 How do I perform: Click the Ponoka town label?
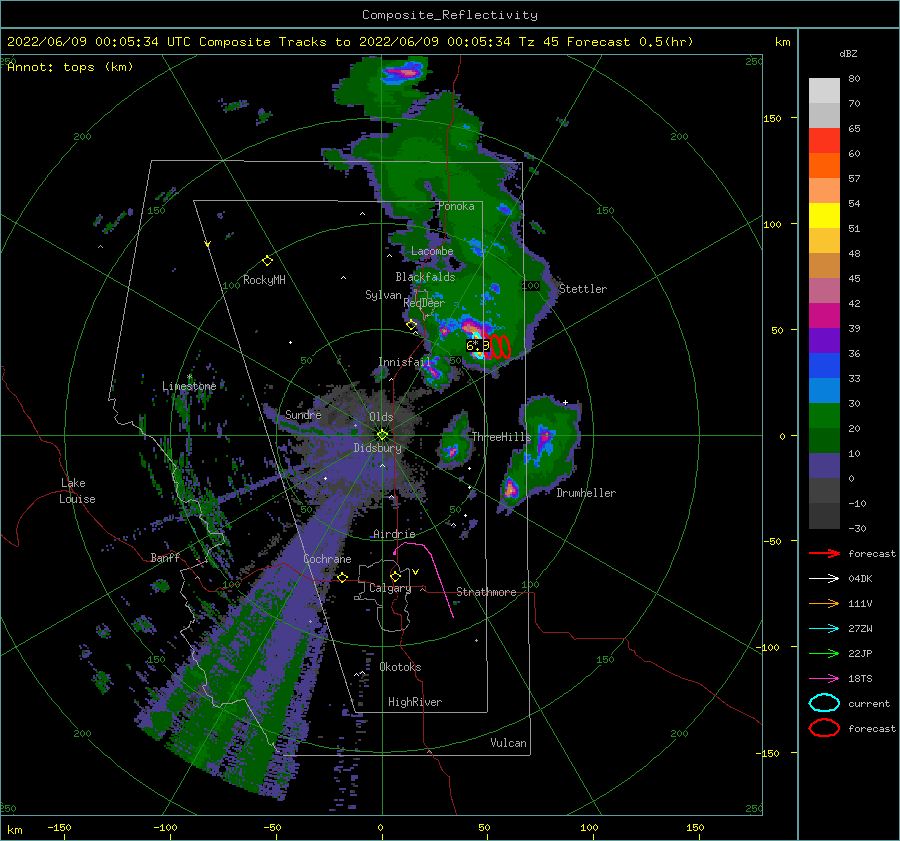456,206
